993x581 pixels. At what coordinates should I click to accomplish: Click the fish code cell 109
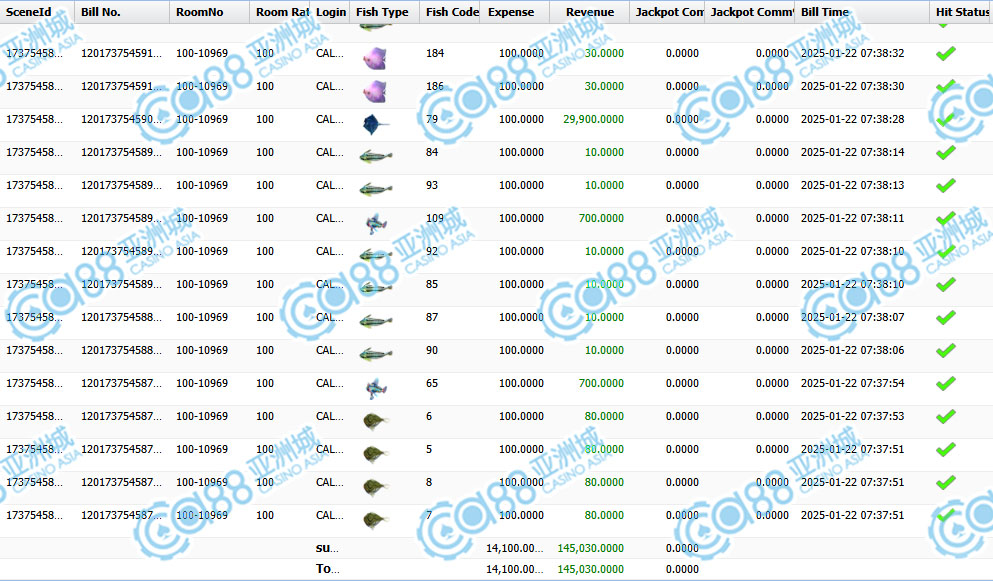tap(435, 218)
